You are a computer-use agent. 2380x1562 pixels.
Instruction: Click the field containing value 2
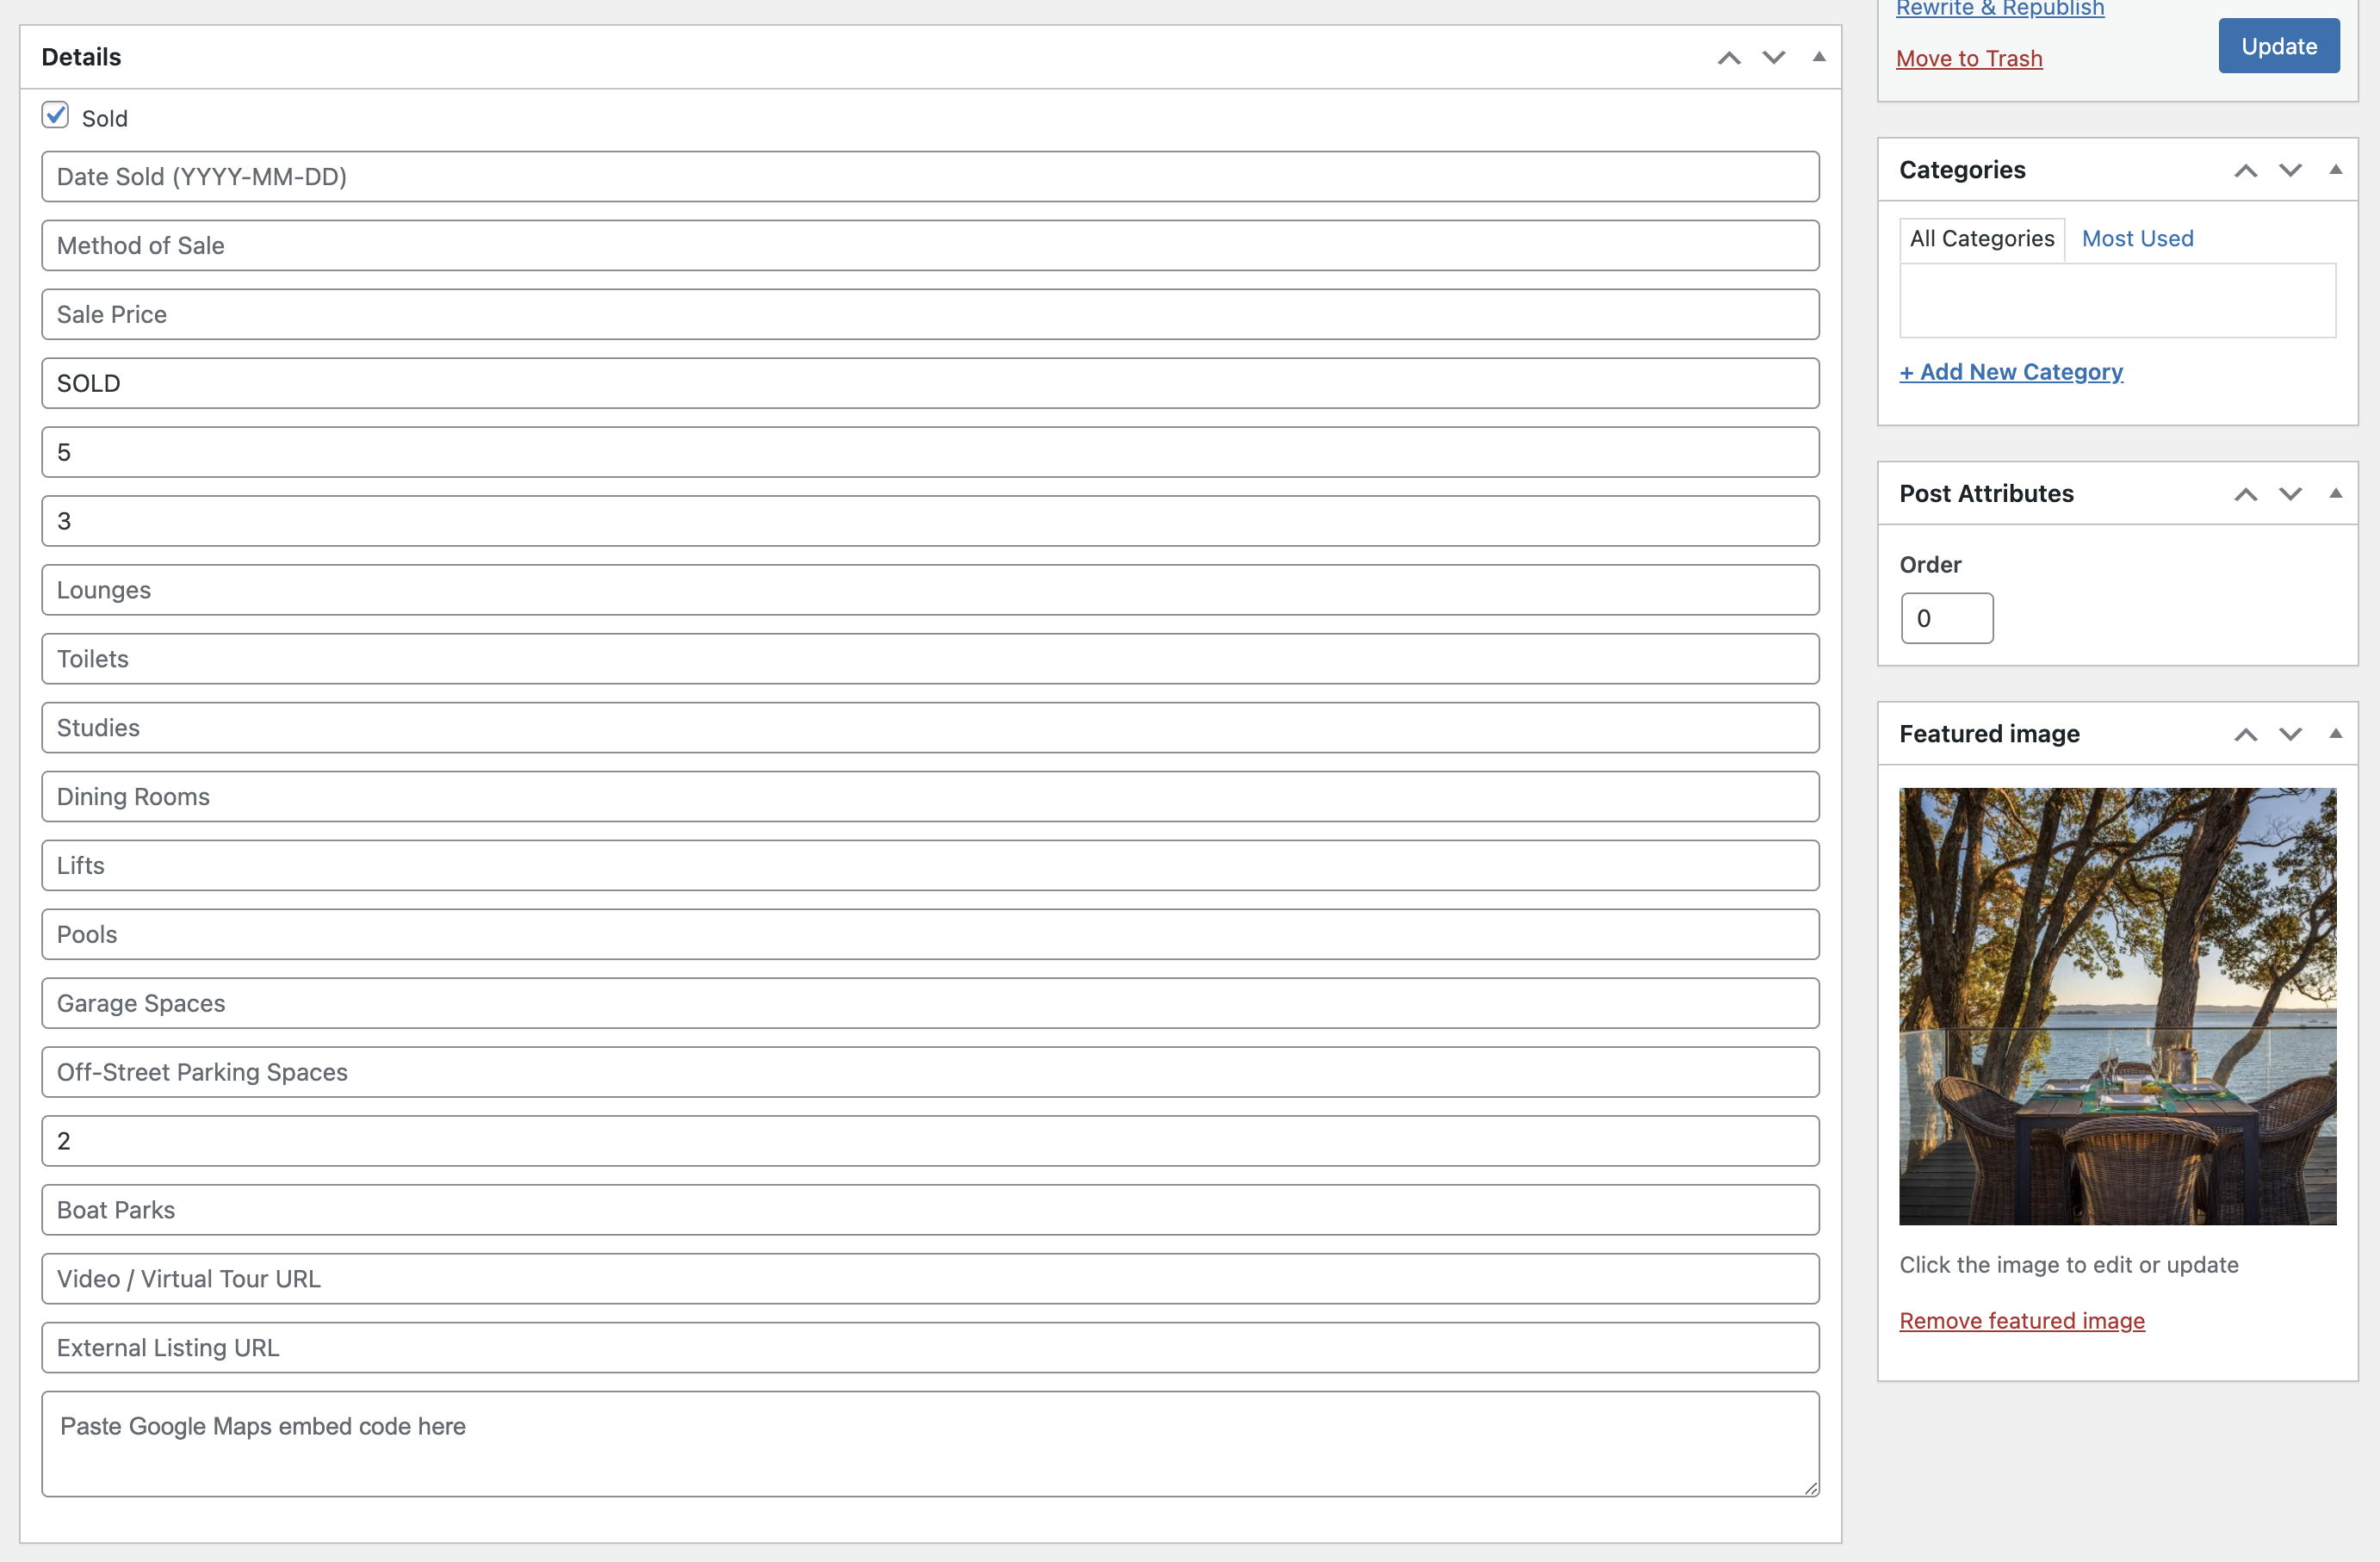(930, 1143)
